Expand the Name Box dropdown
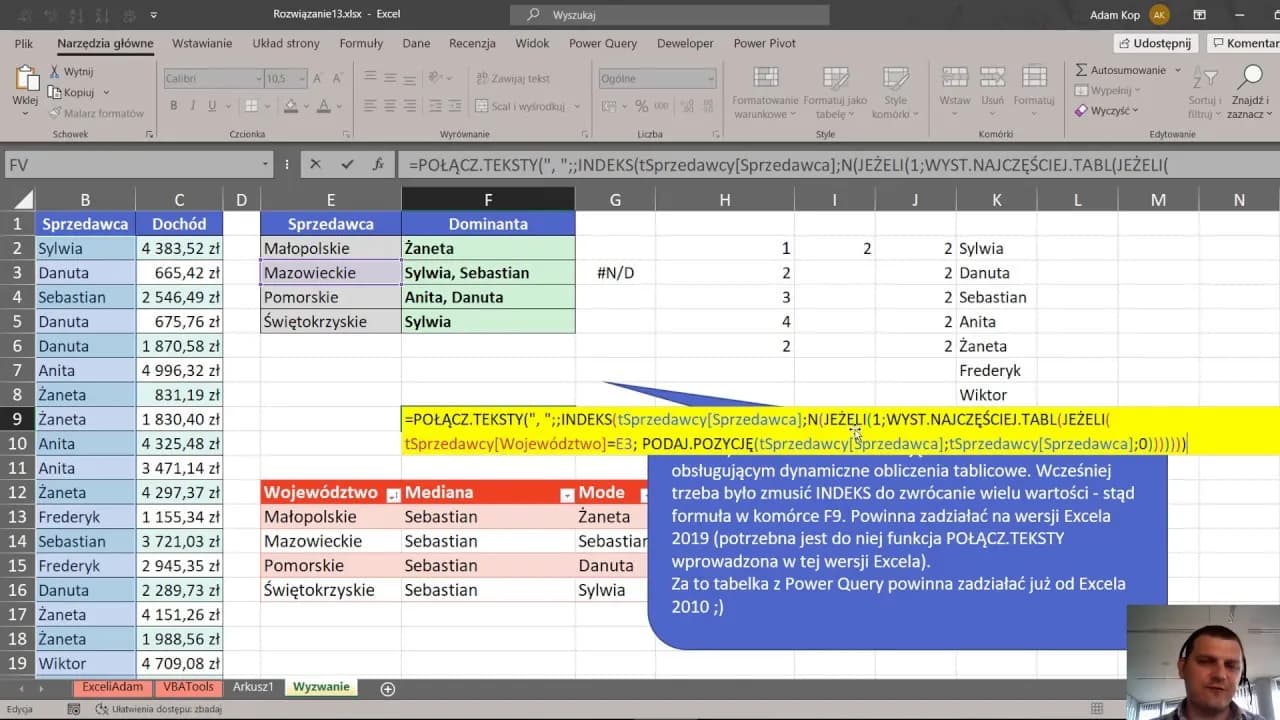Viewport: 1280px width, 720px height. click(266, 165)
